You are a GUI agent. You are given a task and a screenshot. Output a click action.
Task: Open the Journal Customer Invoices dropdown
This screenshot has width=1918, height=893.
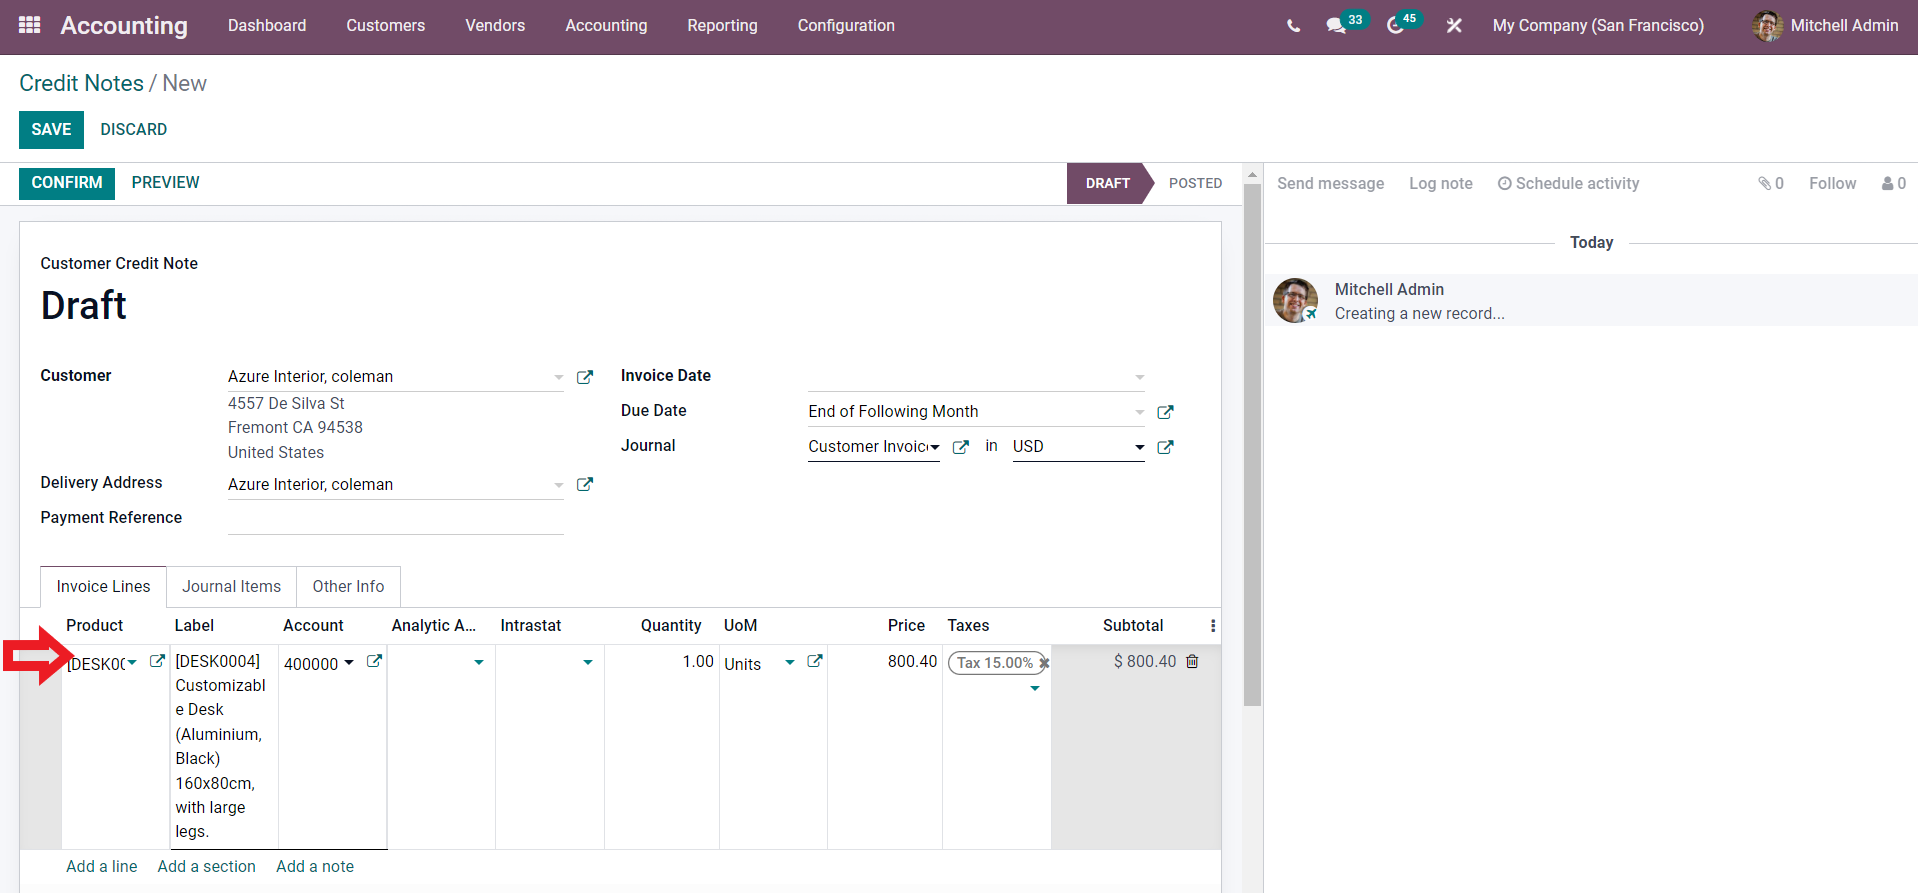[x=935, y=447]
